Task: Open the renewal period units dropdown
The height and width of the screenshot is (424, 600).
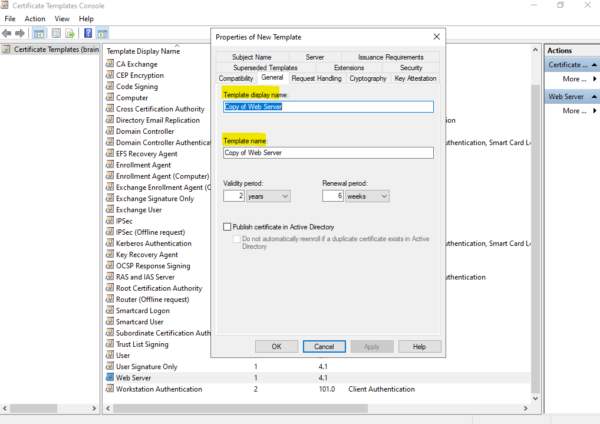Action: [367, 196]
